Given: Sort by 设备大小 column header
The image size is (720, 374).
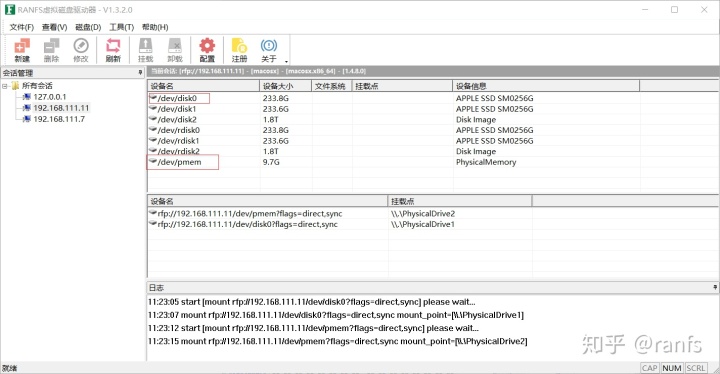Looking at the screenshot, I should (286, 86).
